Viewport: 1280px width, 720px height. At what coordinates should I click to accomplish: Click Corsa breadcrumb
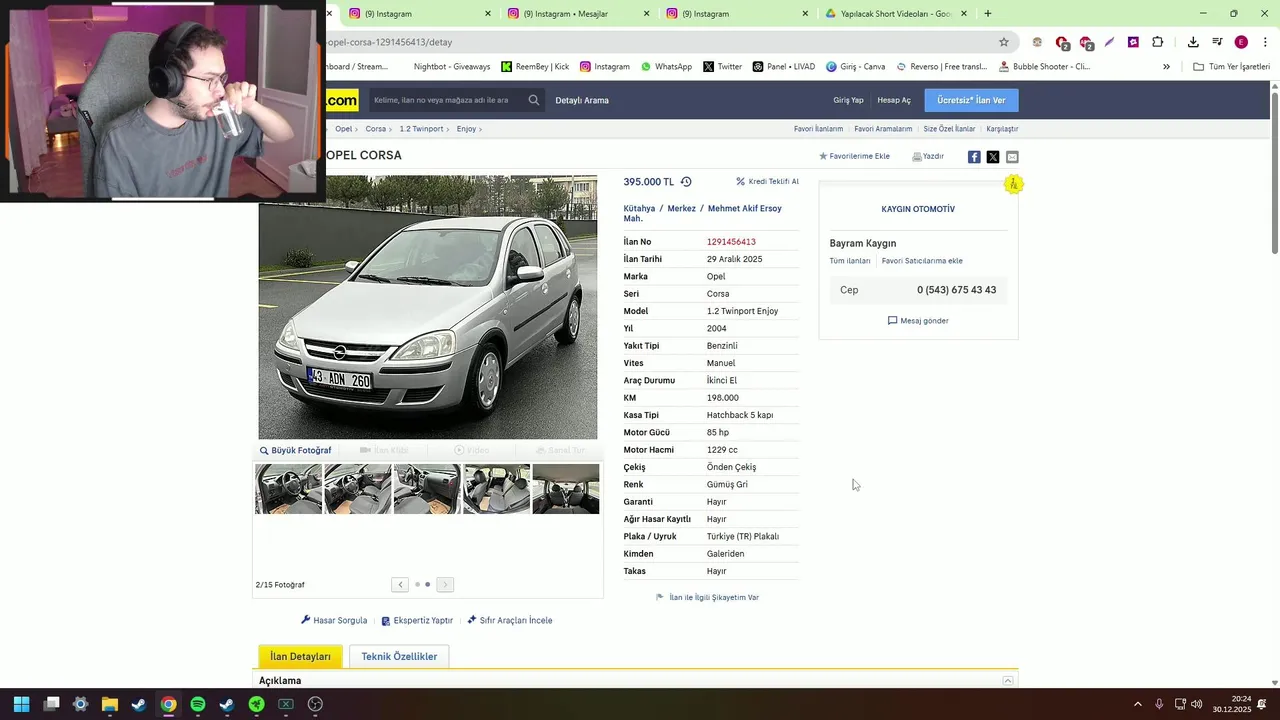coord(375,129)
